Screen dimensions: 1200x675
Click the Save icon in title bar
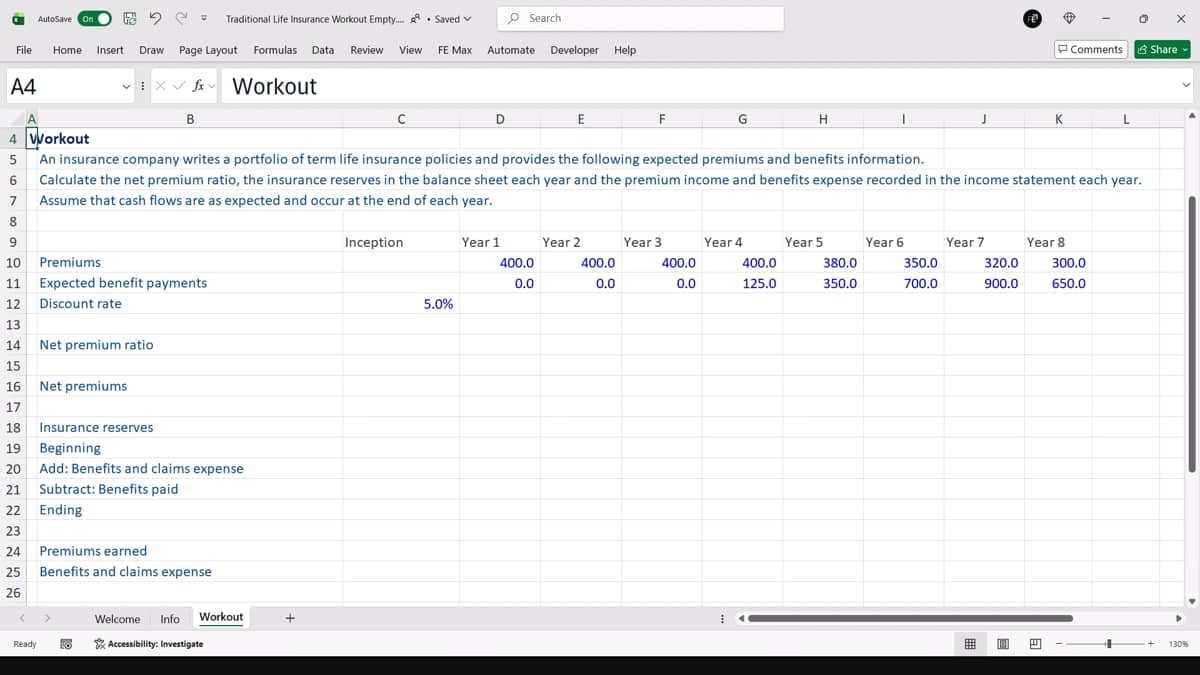coord(130,18)
